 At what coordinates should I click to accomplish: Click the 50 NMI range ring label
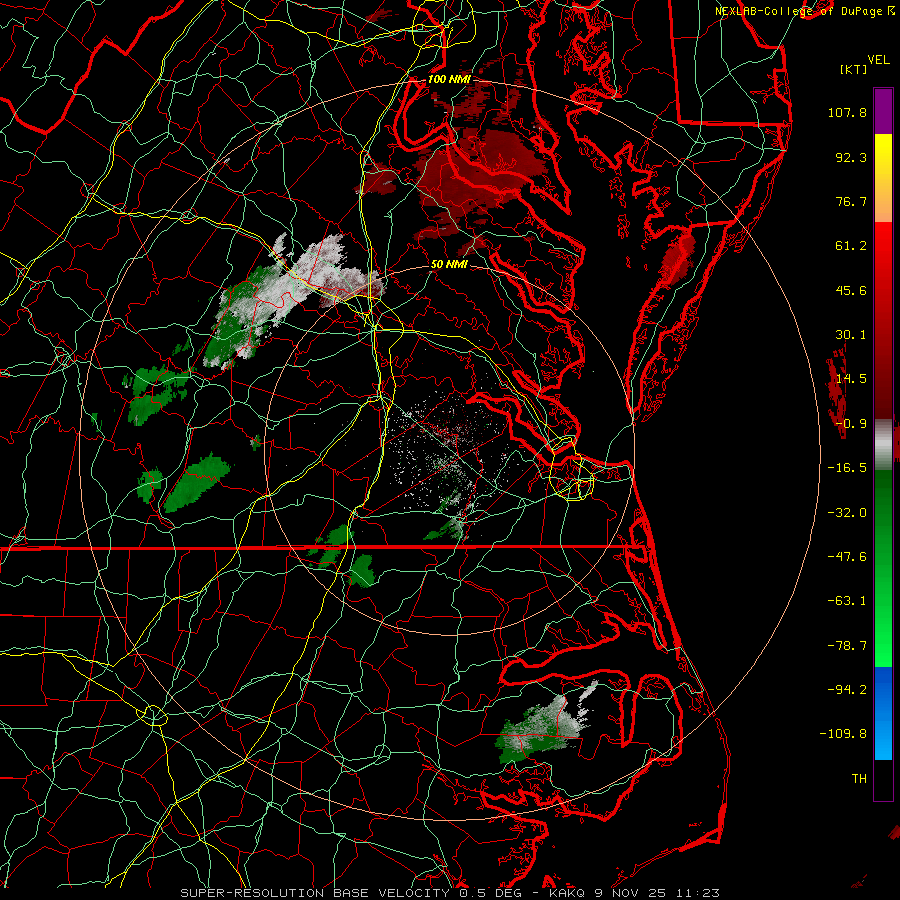(x=449, y=265)
